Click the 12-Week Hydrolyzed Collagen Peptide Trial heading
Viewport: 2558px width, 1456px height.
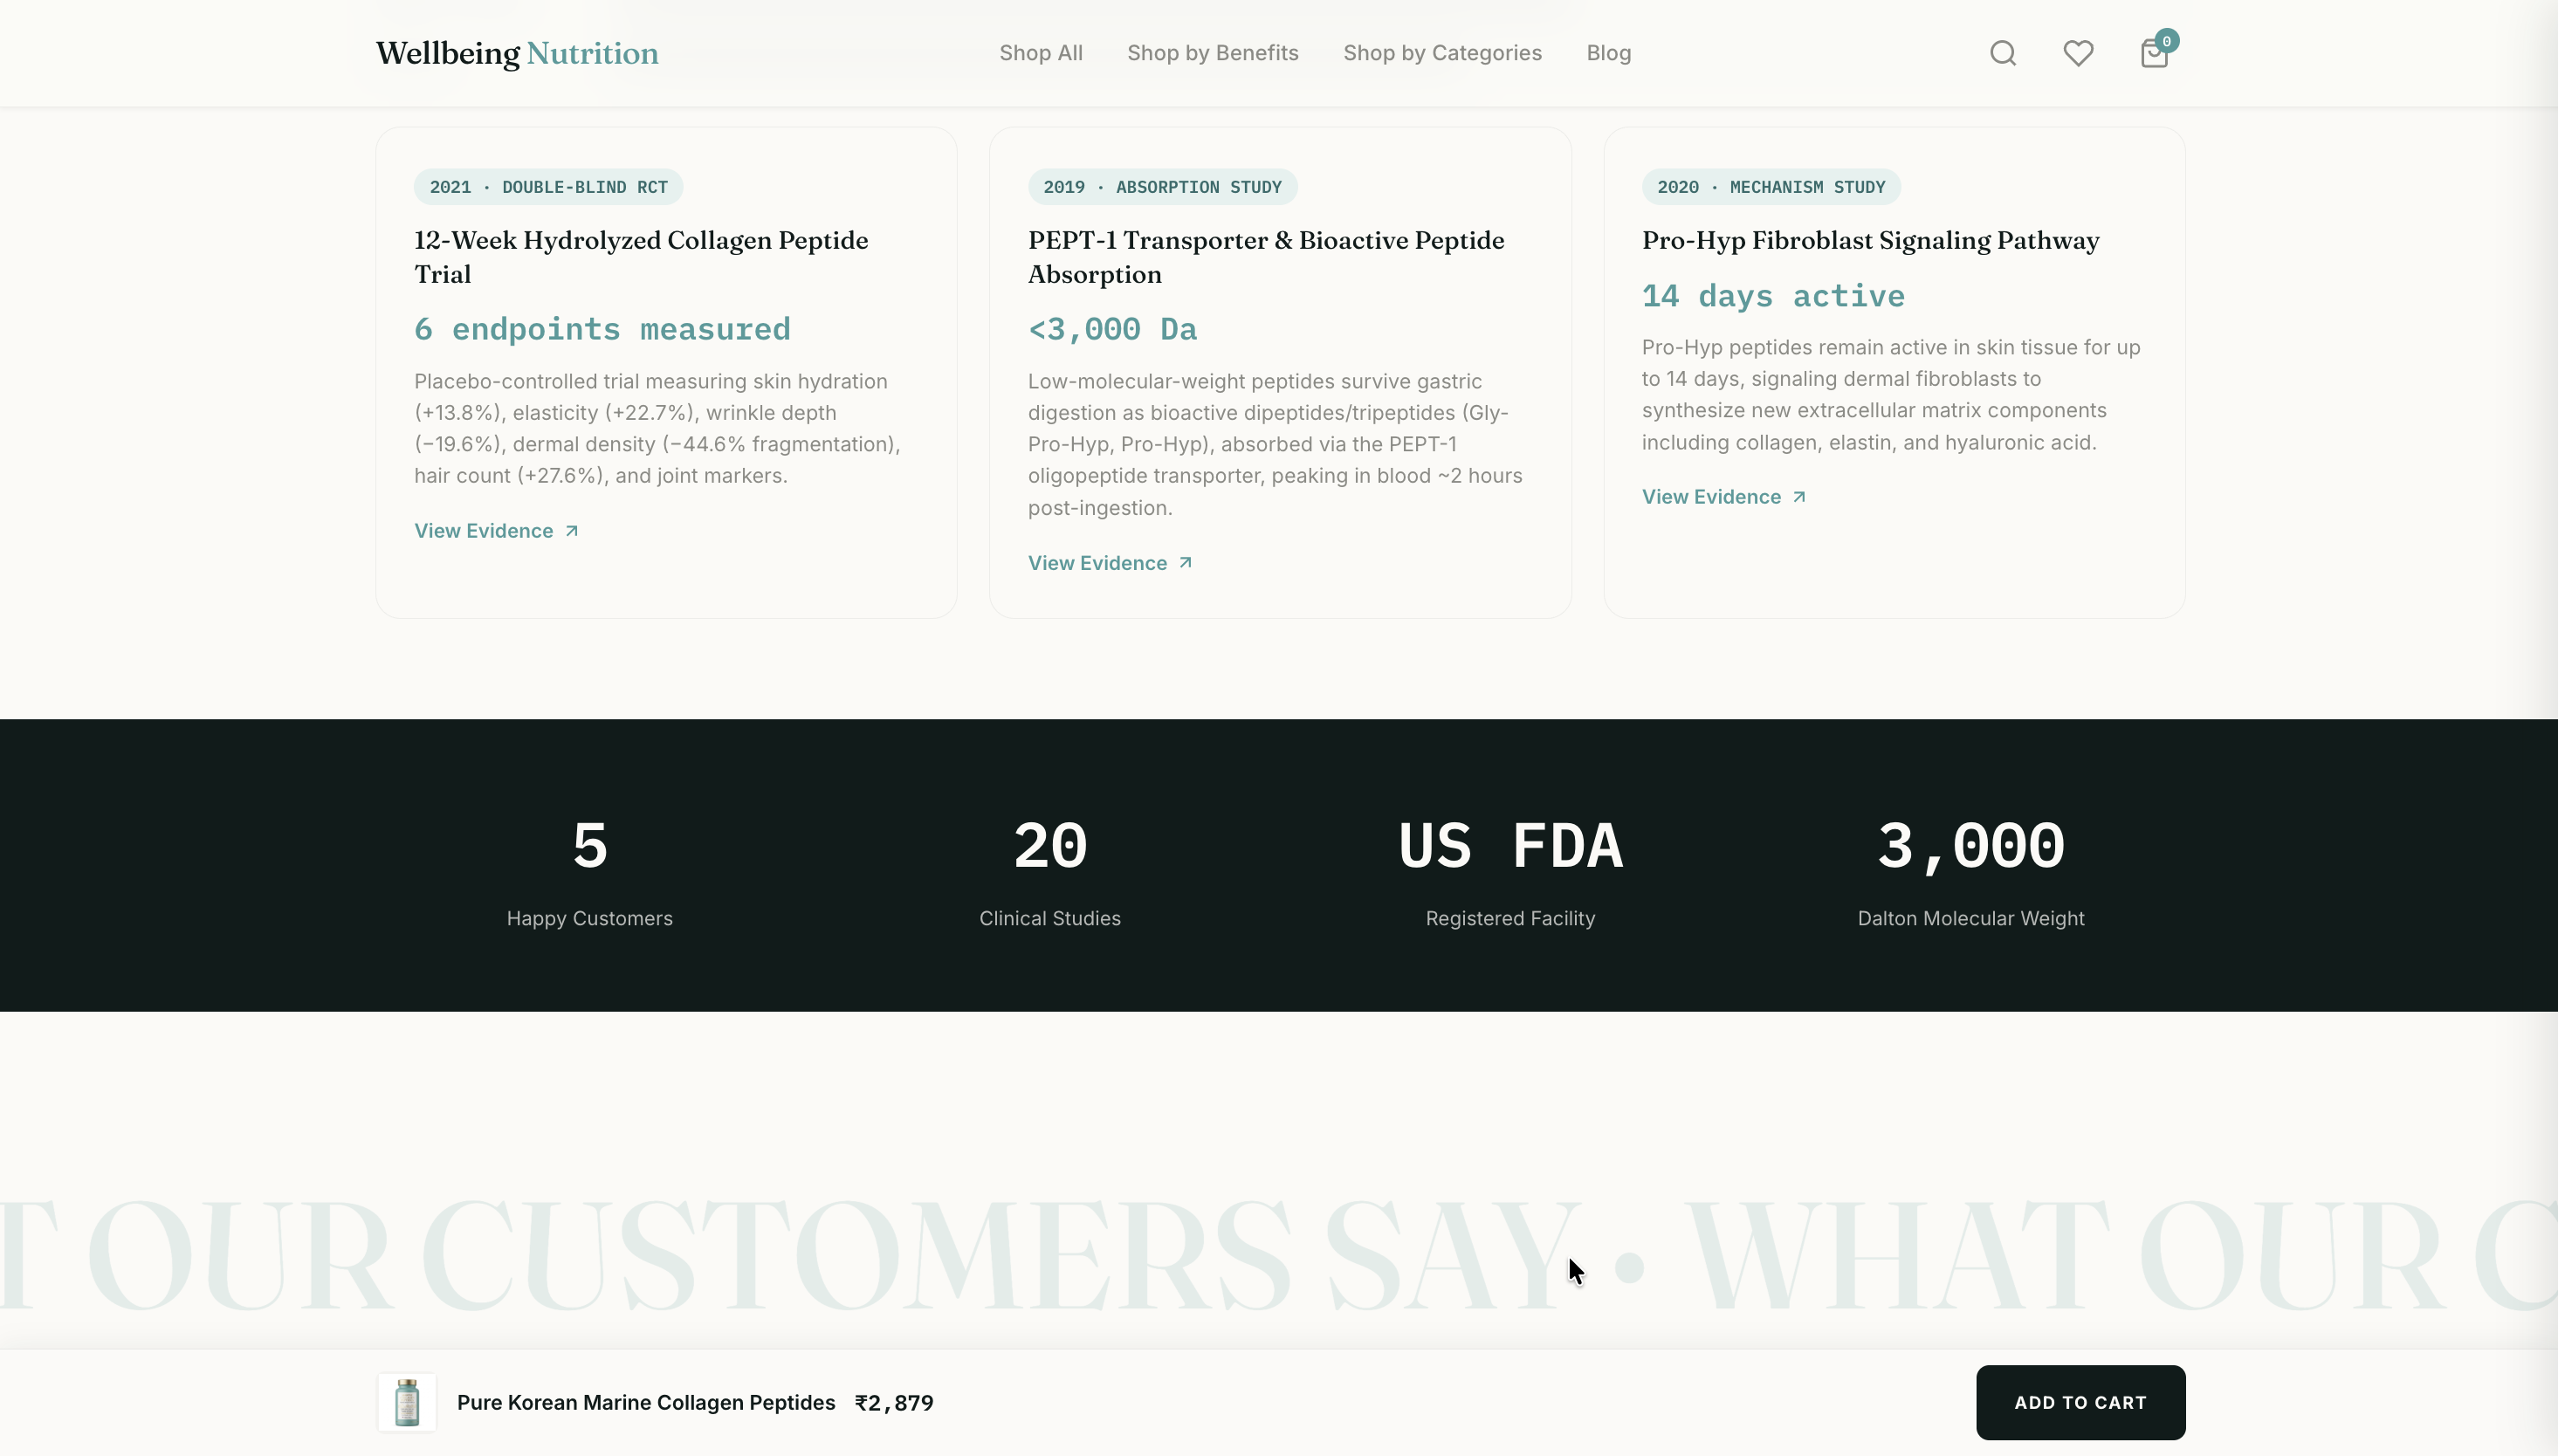tap(641, 257)
